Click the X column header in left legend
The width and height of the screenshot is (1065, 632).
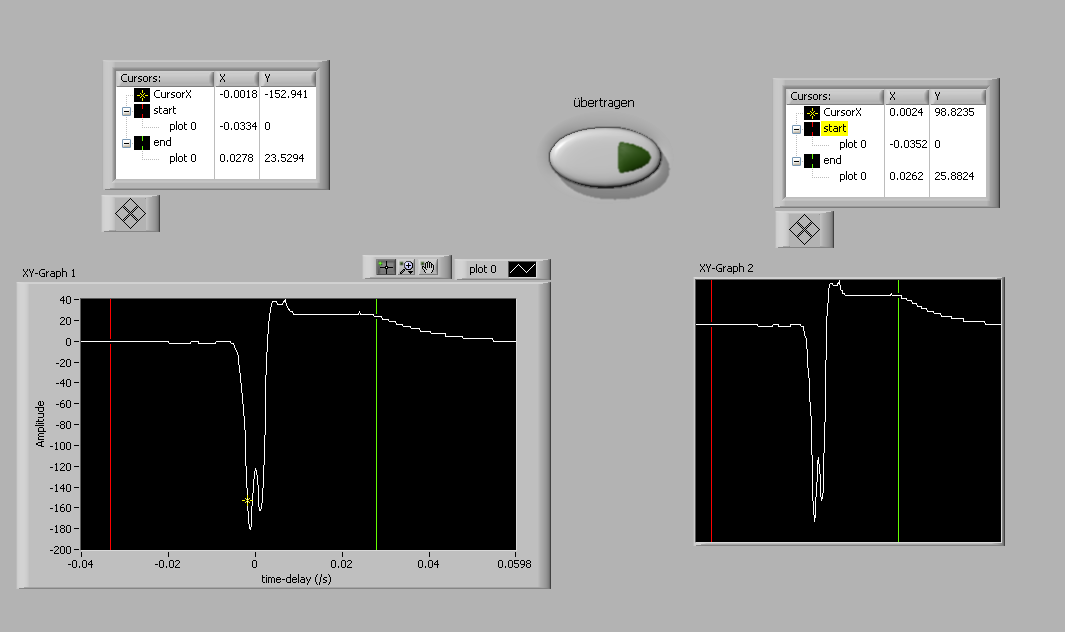click(x=237, y=78)
